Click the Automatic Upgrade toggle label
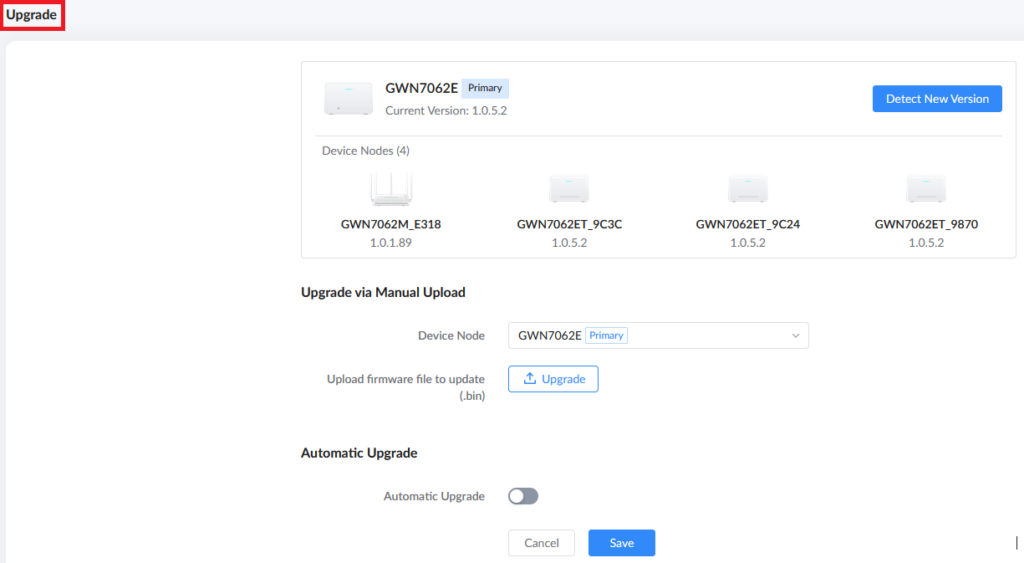The height and width of the screenshot is (563, 1024). point(434,496)
